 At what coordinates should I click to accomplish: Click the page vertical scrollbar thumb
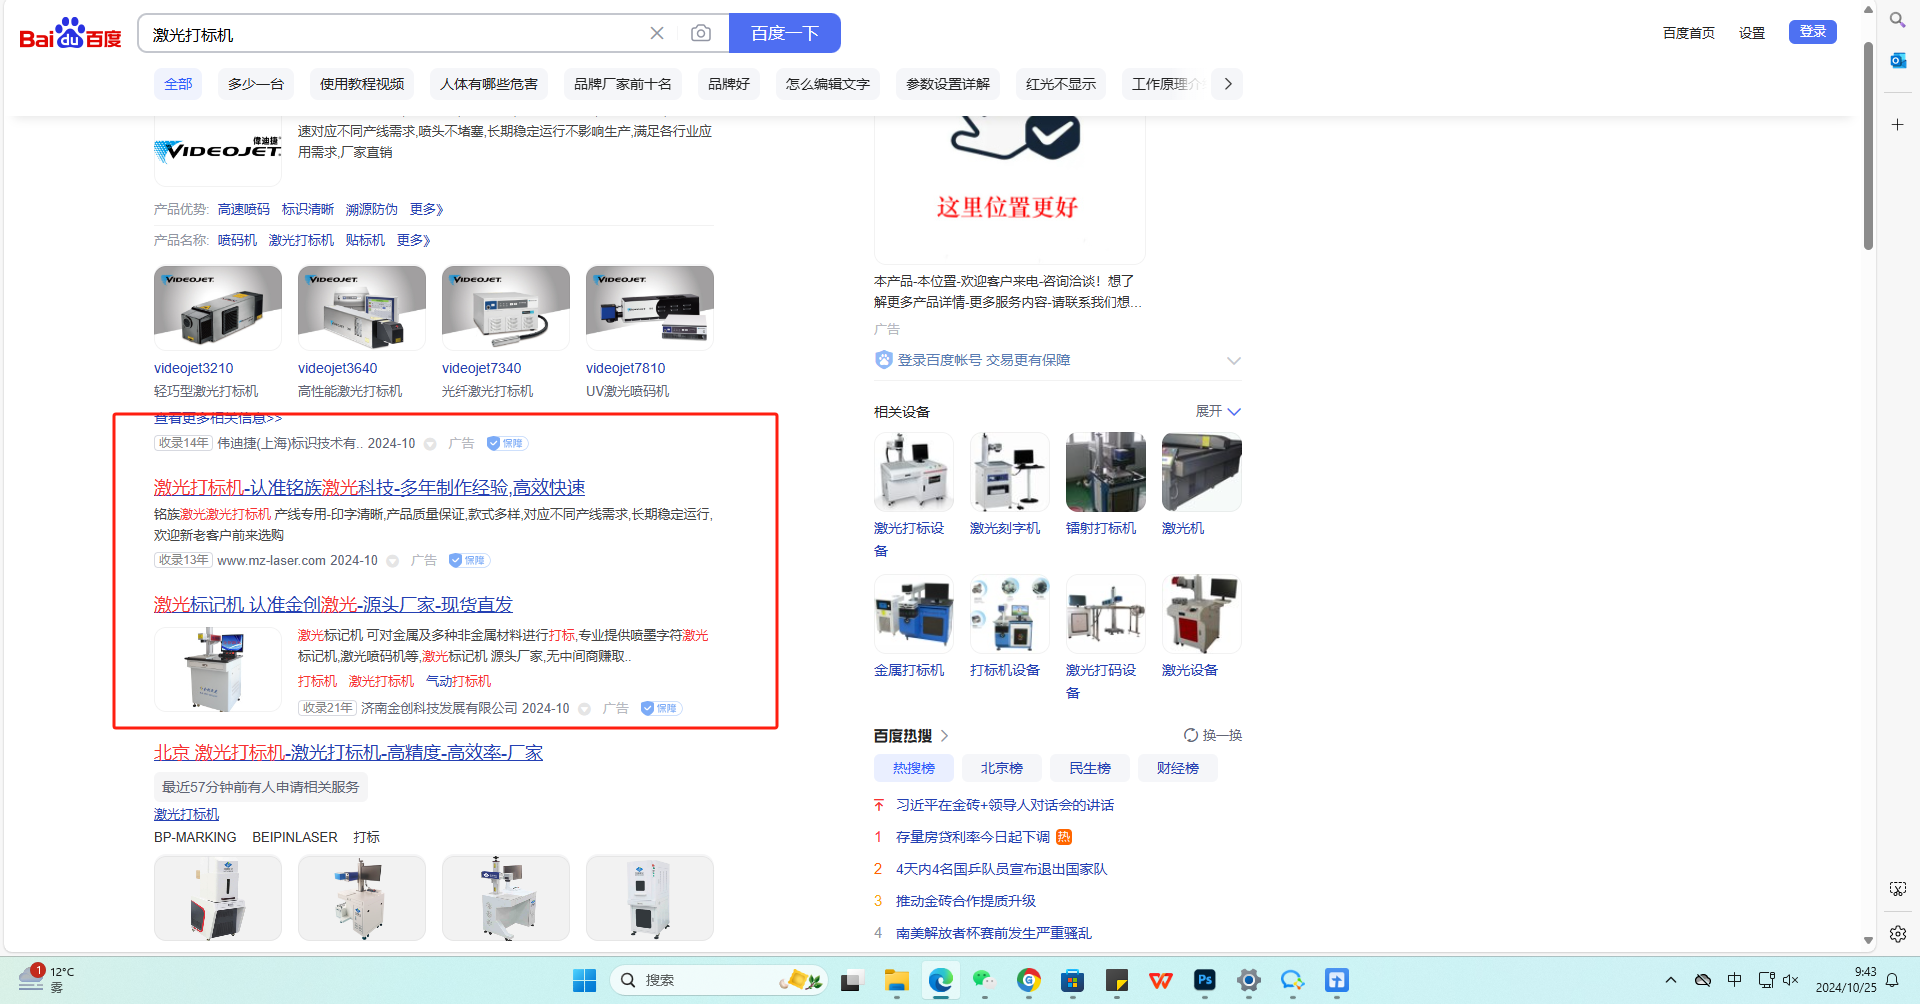(x=1868, y=145)
